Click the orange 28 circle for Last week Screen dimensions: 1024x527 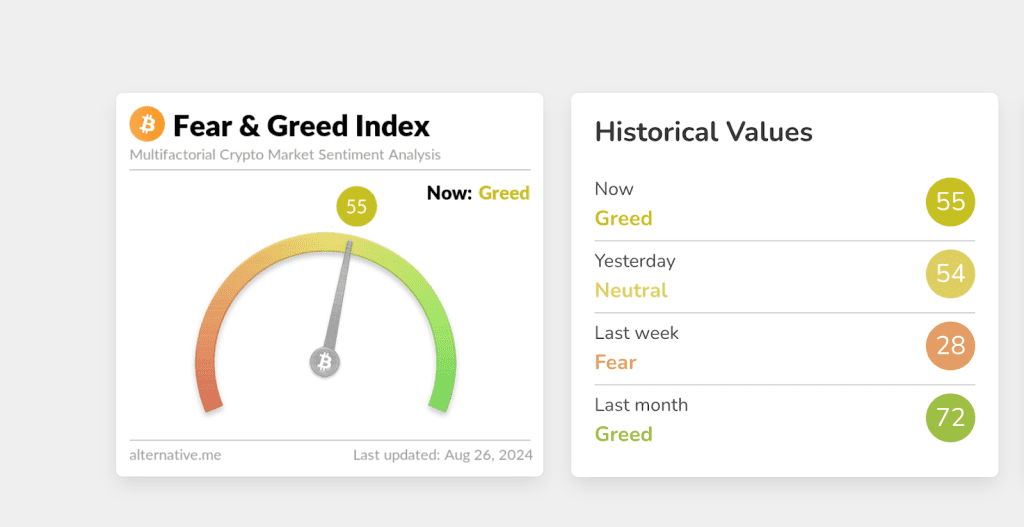coord(950,346)
